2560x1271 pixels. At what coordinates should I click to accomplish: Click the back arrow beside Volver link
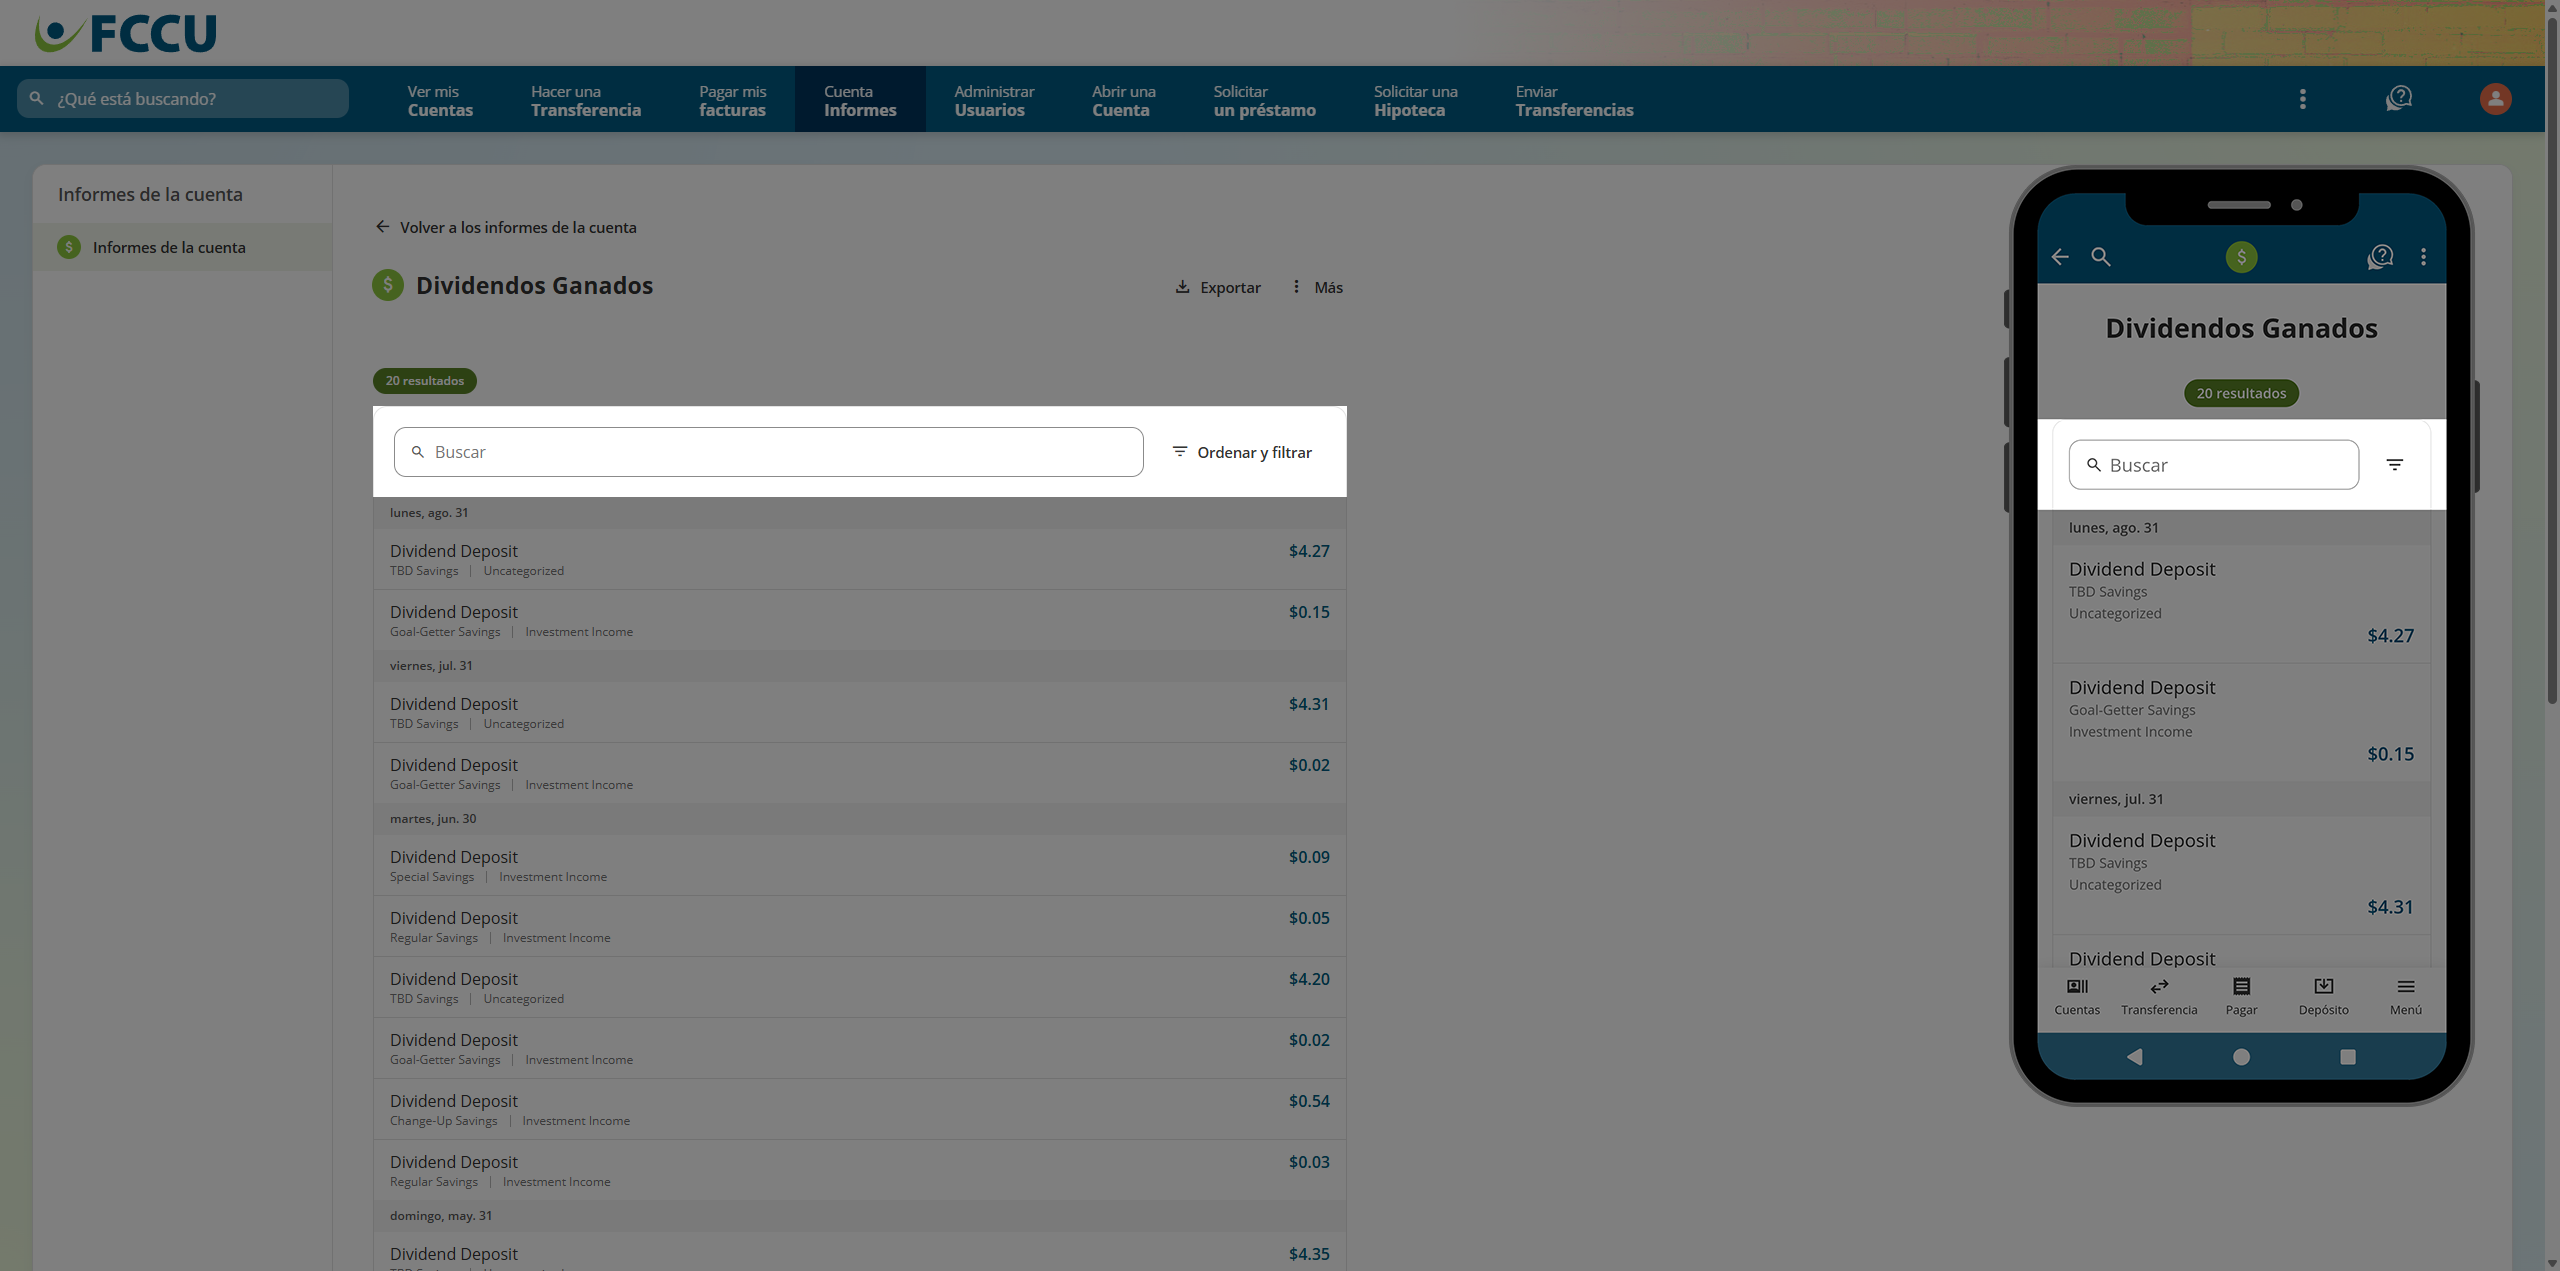pos(382,227)
